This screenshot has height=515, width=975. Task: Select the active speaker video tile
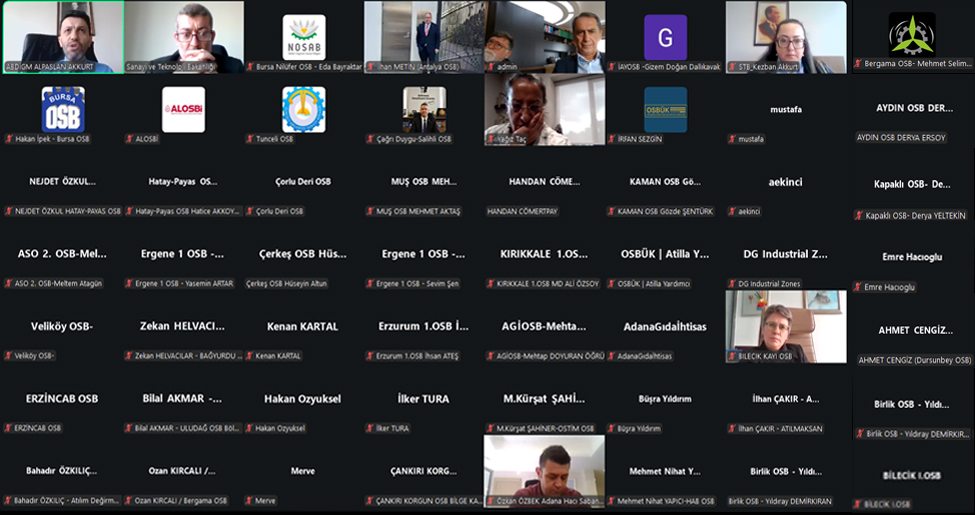63,37
